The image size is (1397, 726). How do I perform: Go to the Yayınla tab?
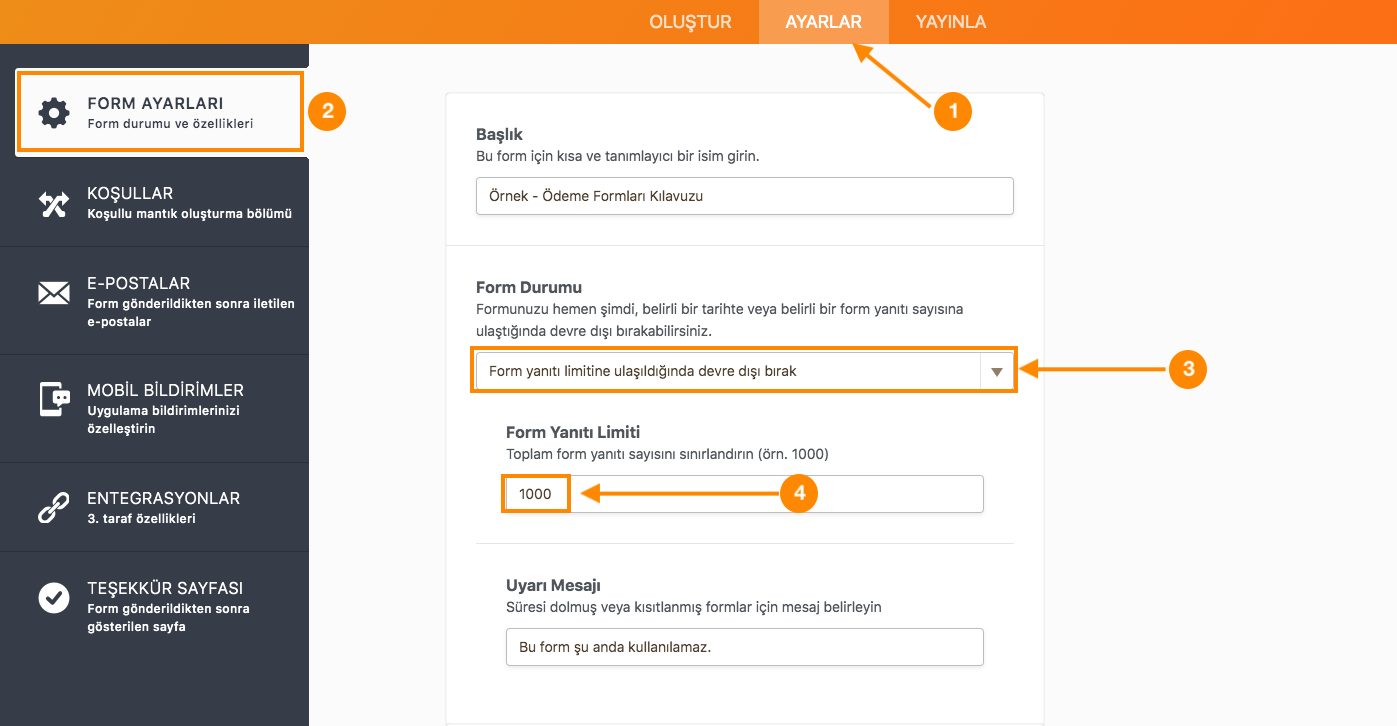click(x=950, y=22)
